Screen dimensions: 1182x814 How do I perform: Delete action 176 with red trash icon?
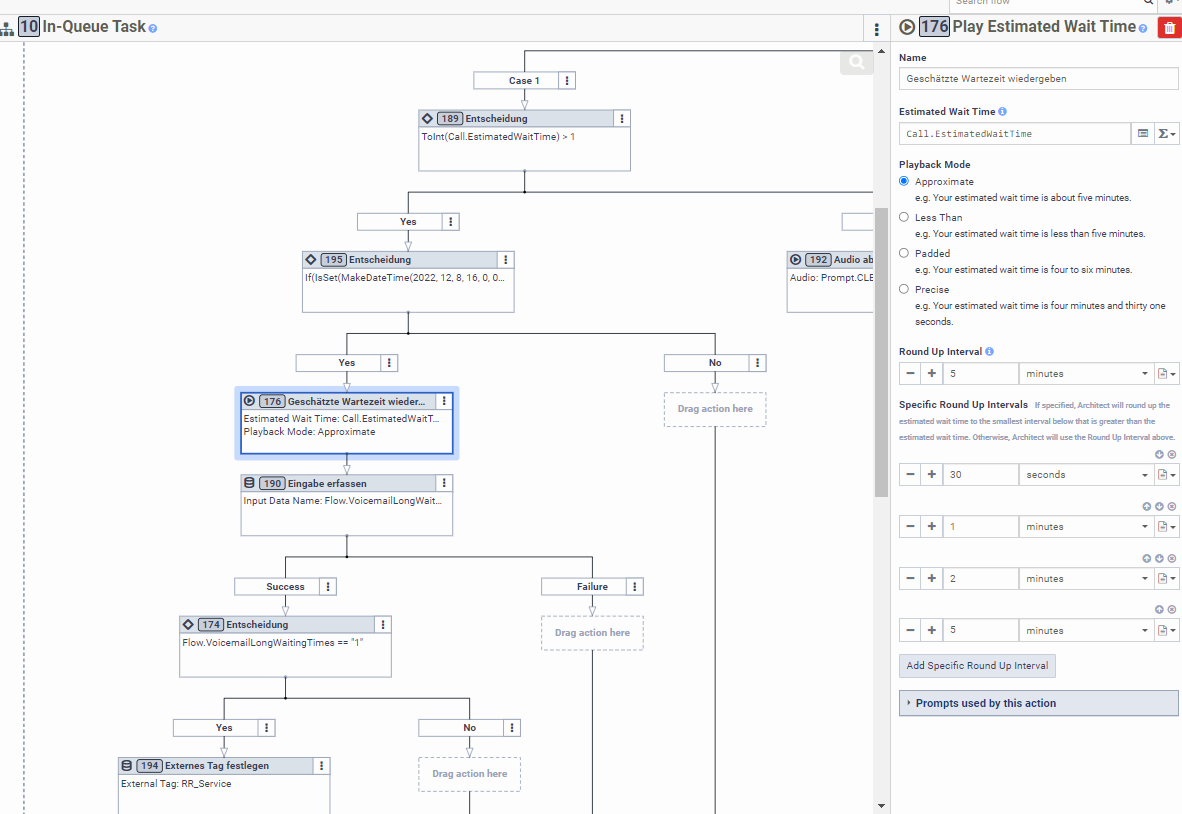[x=1169, y=28]
